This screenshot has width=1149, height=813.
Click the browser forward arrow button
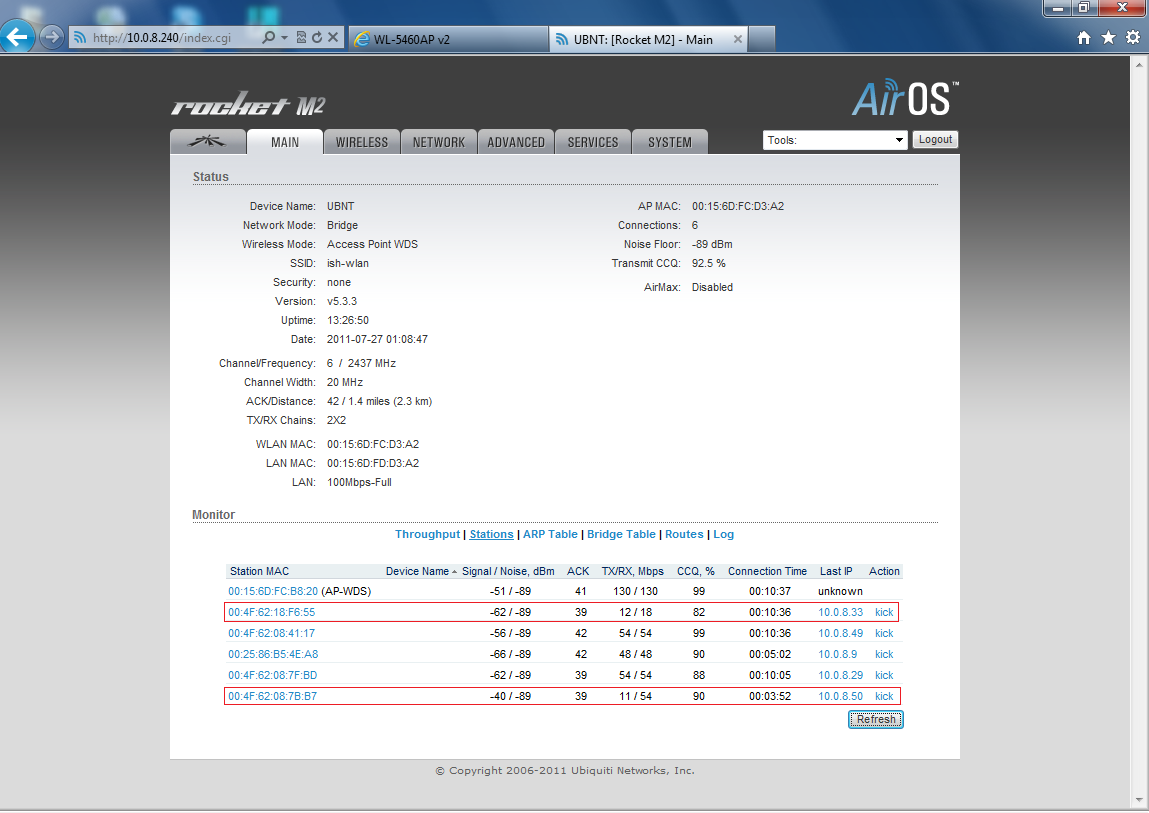[51, 38]
